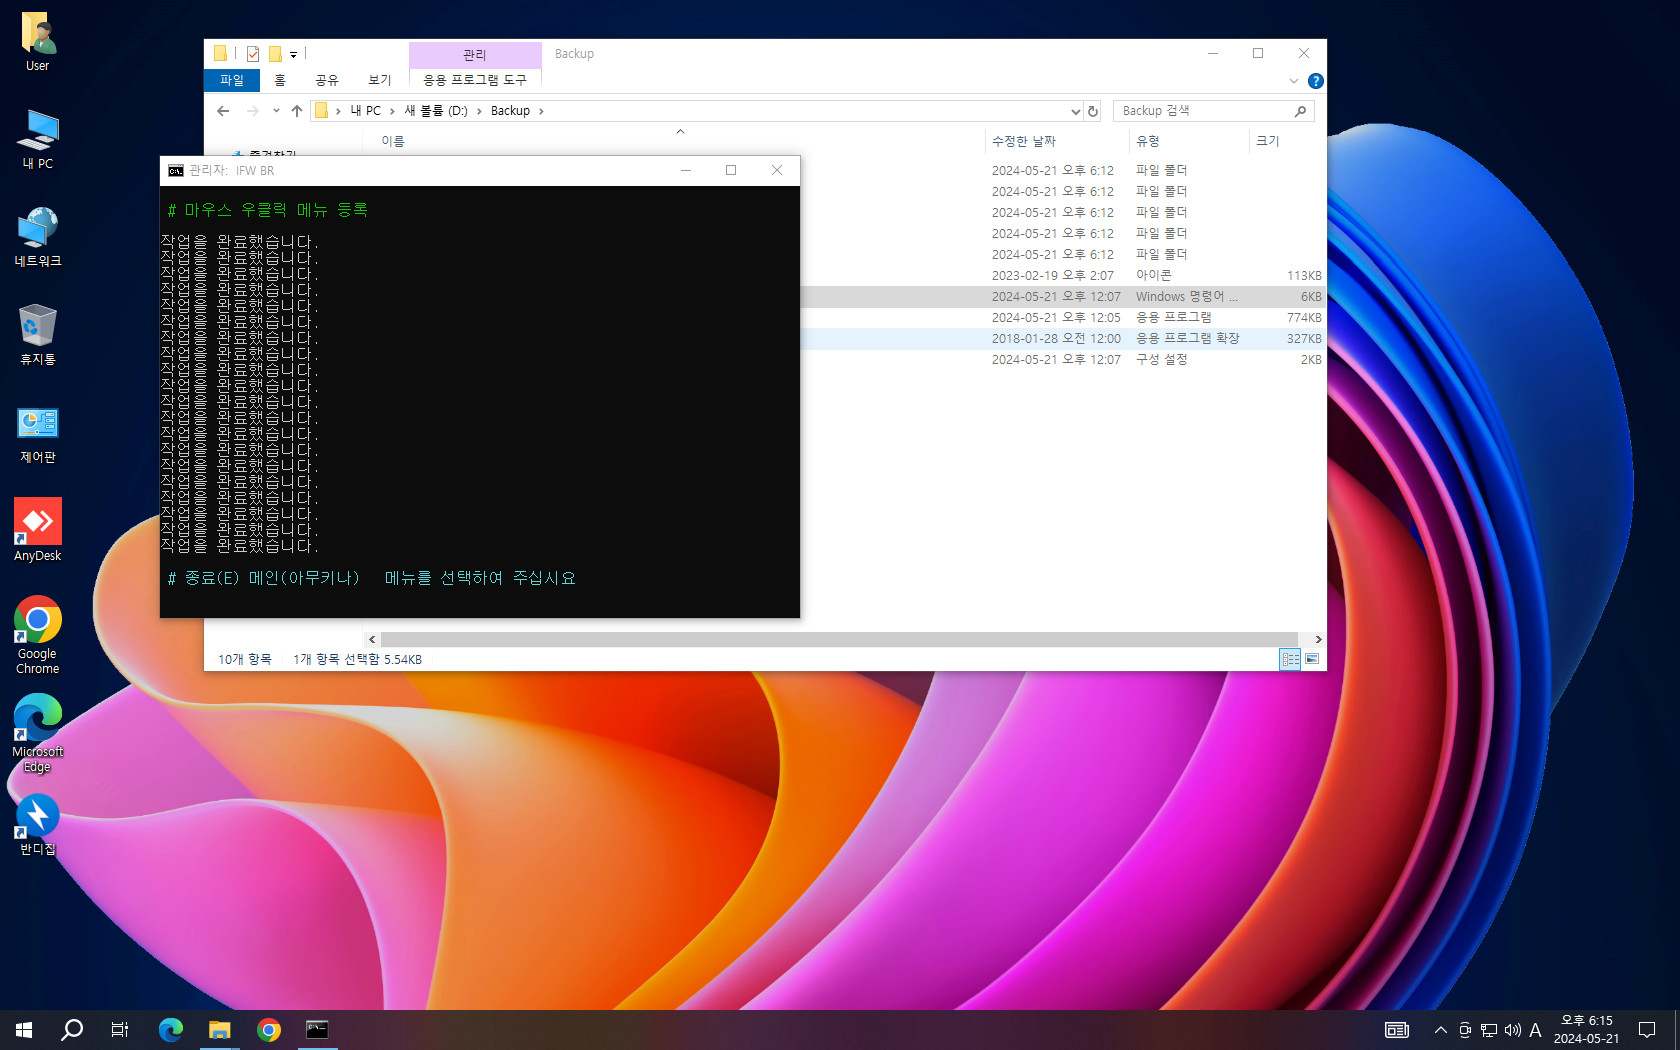Launch 반디집 desktop shortcut

[38, 825]
